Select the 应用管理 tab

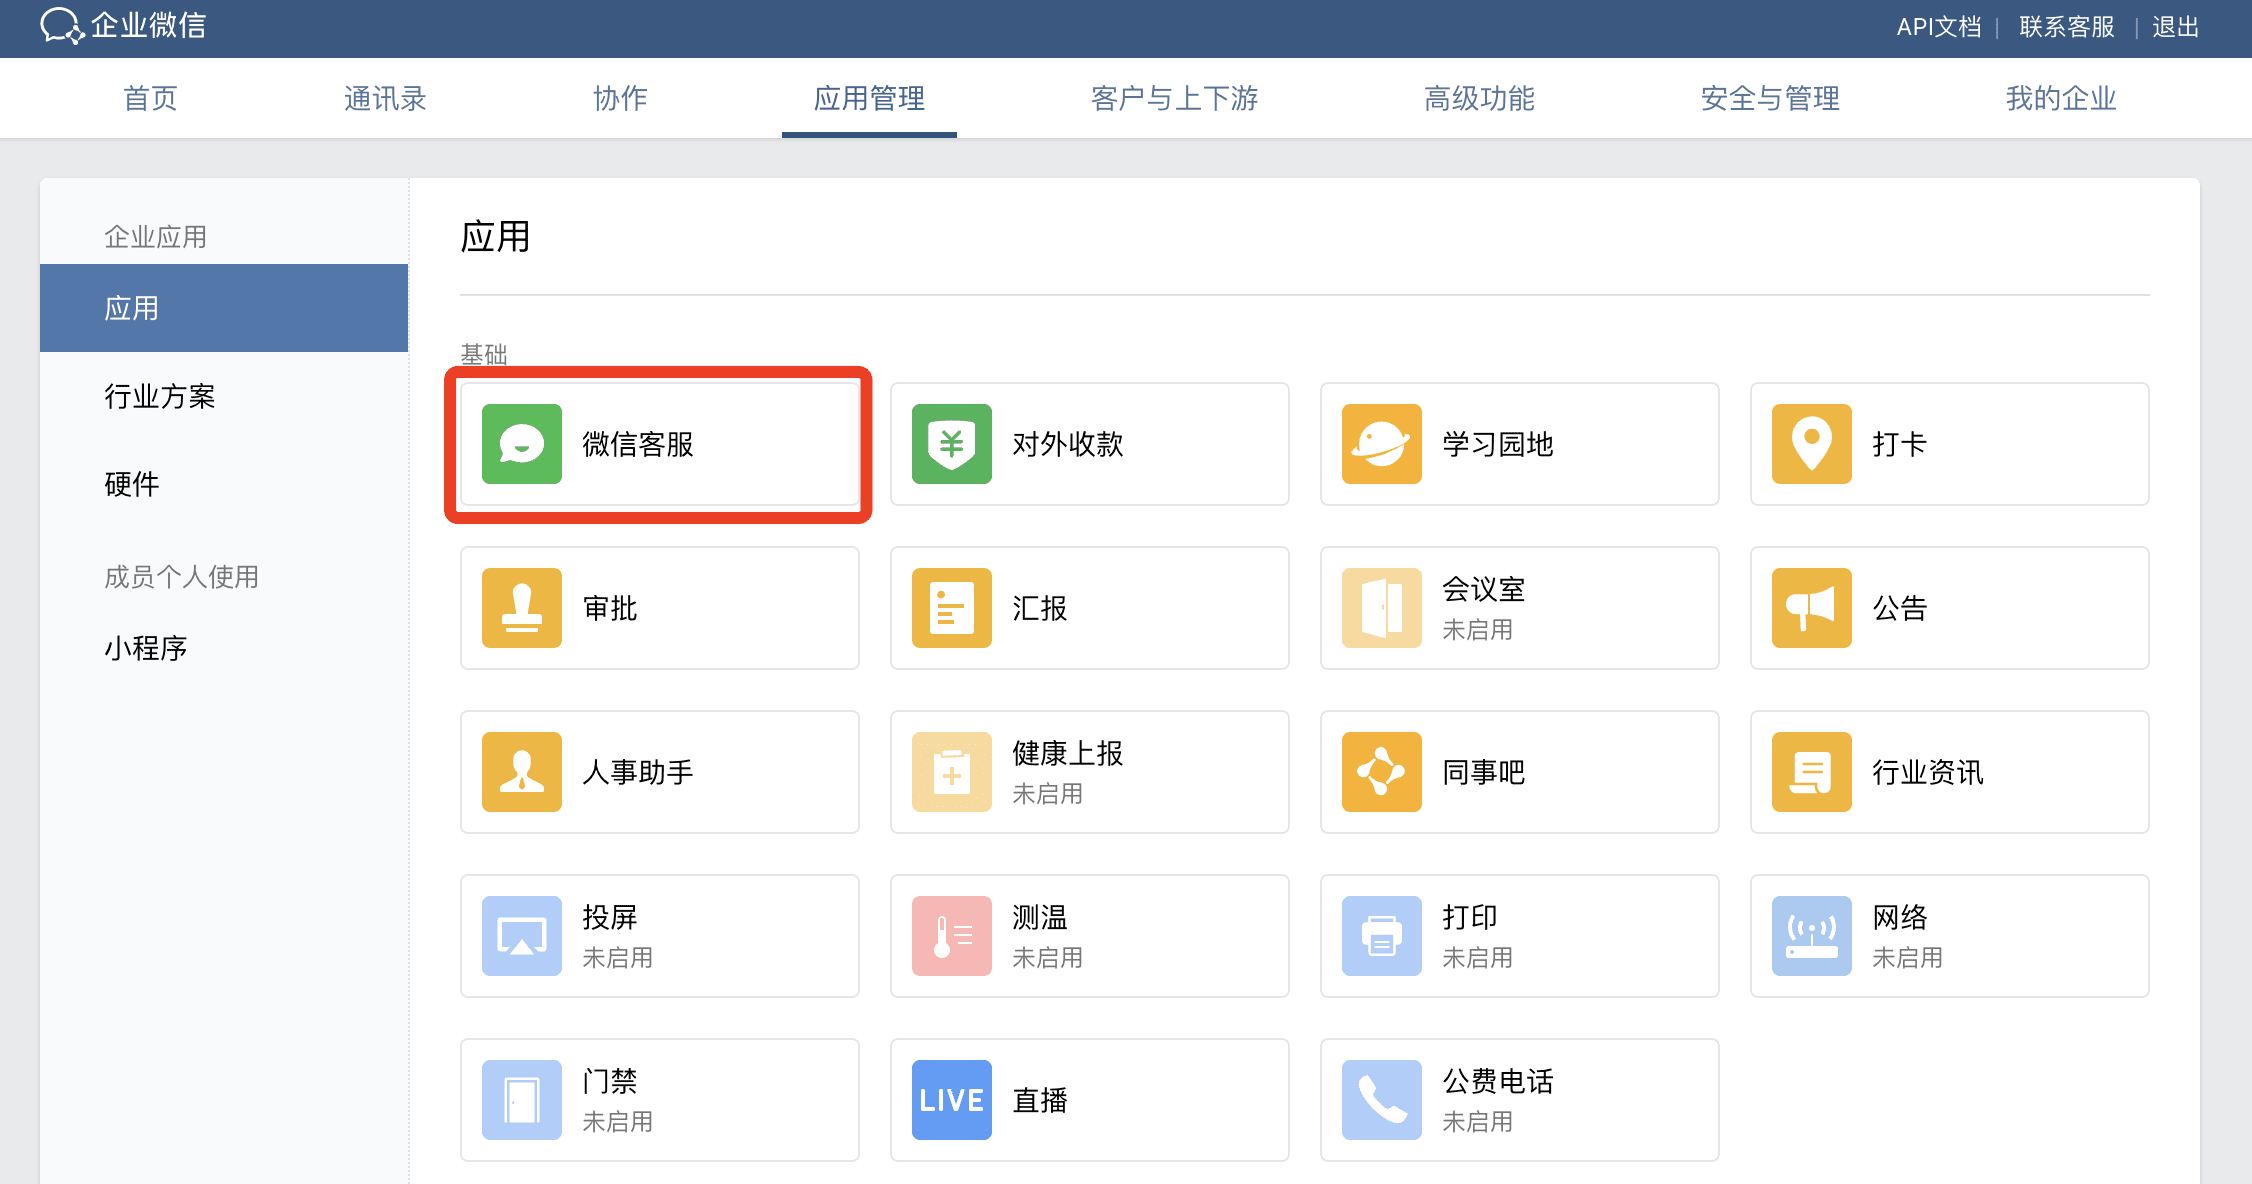pos(869,98)
